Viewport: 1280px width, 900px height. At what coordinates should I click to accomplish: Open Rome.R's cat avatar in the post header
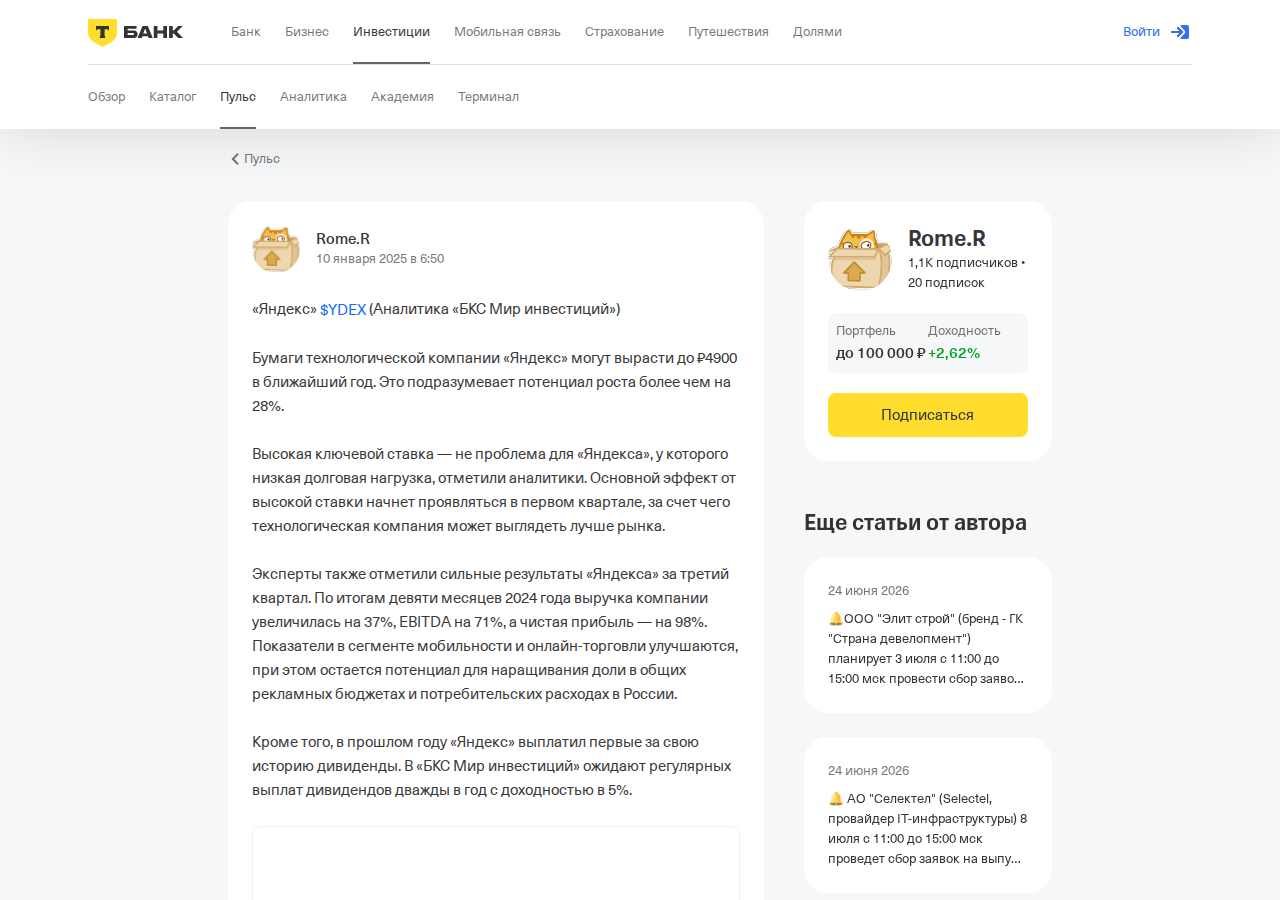click(x=276, y=249)
